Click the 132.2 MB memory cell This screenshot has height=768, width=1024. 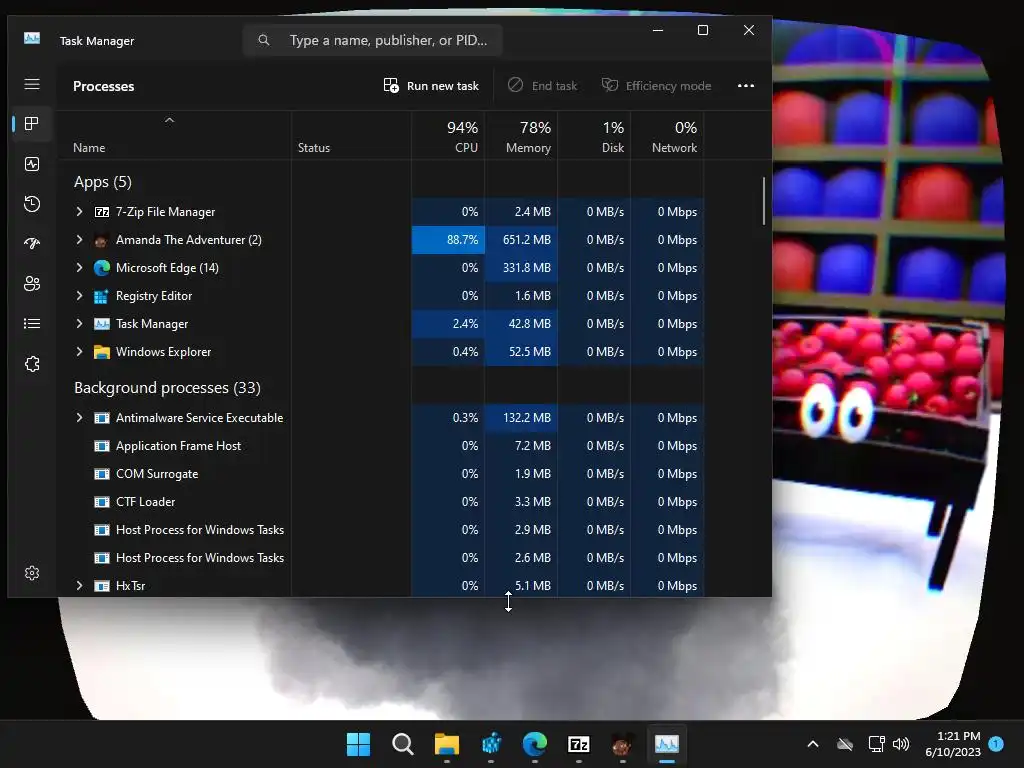coord(521,418)
